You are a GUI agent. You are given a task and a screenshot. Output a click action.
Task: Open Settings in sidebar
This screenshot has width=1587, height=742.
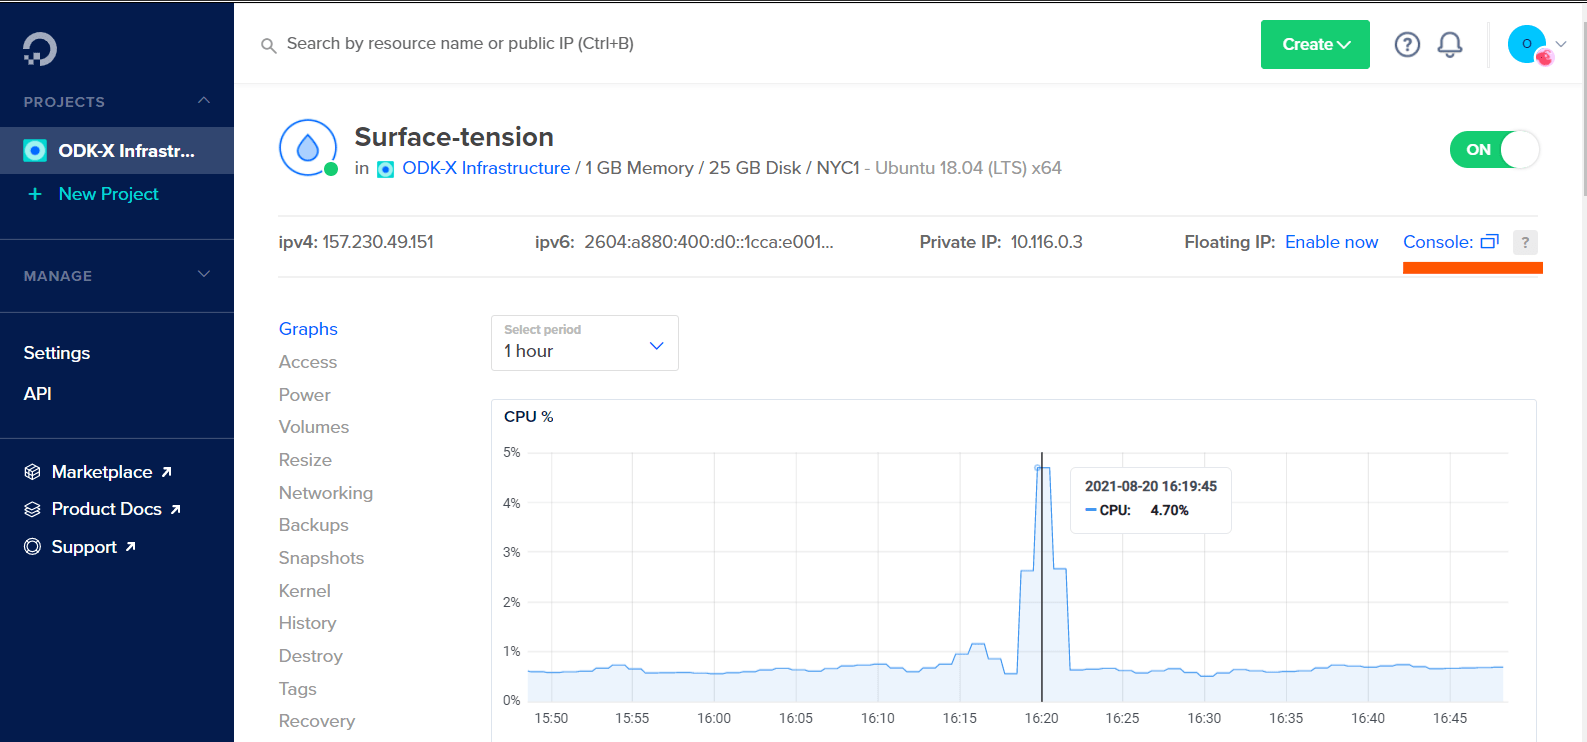[57, 353]
